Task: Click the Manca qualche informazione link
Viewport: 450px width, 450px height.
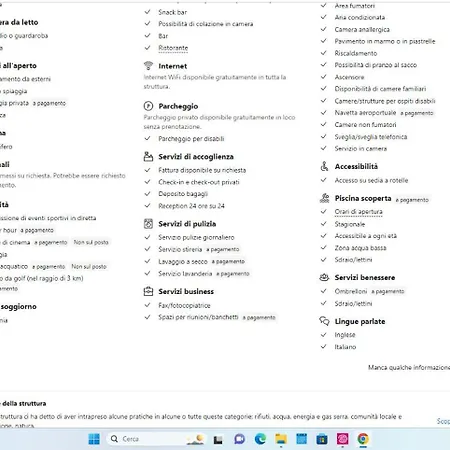Action: point(409,367)
